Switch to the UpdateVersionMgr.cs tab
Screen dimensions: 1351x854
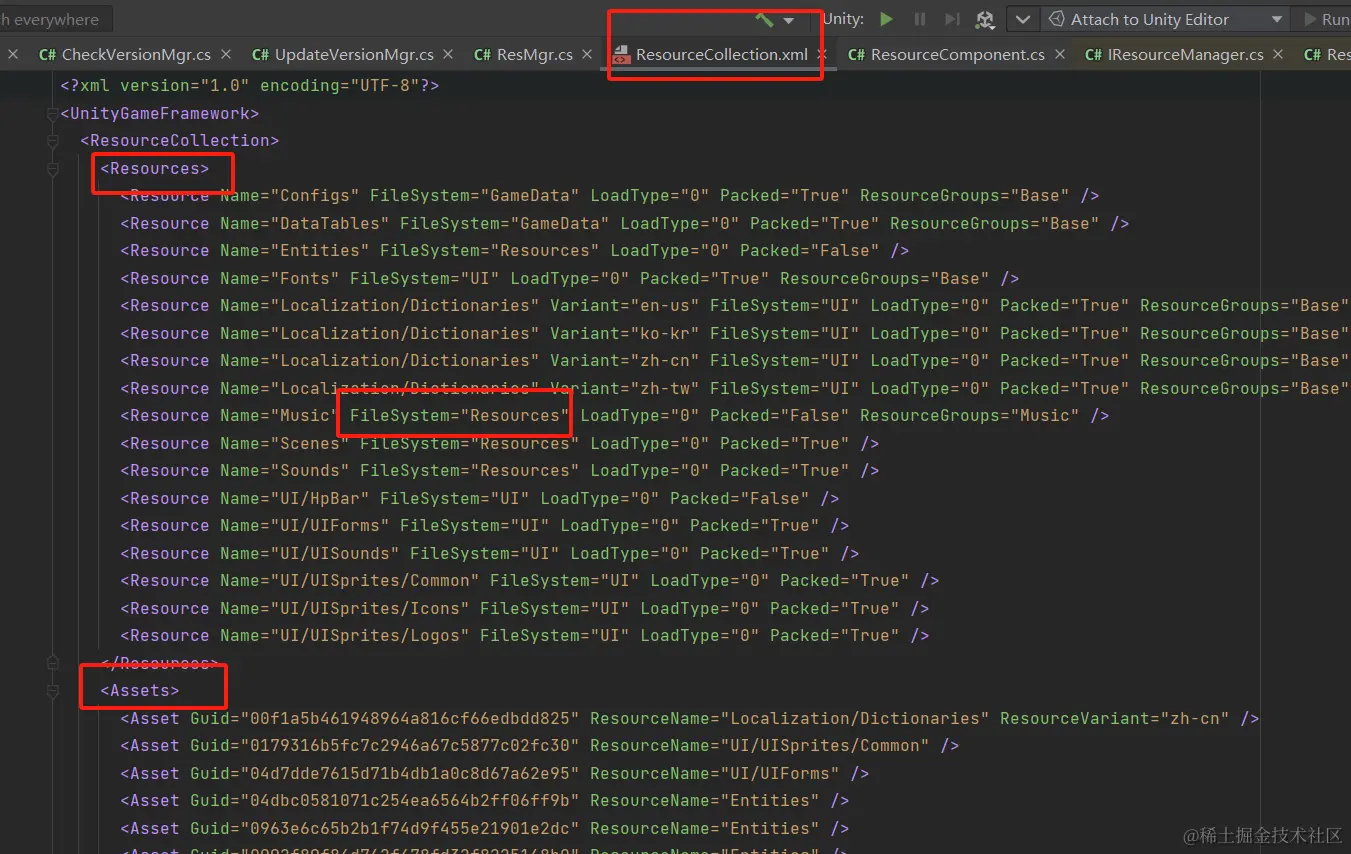343,54
